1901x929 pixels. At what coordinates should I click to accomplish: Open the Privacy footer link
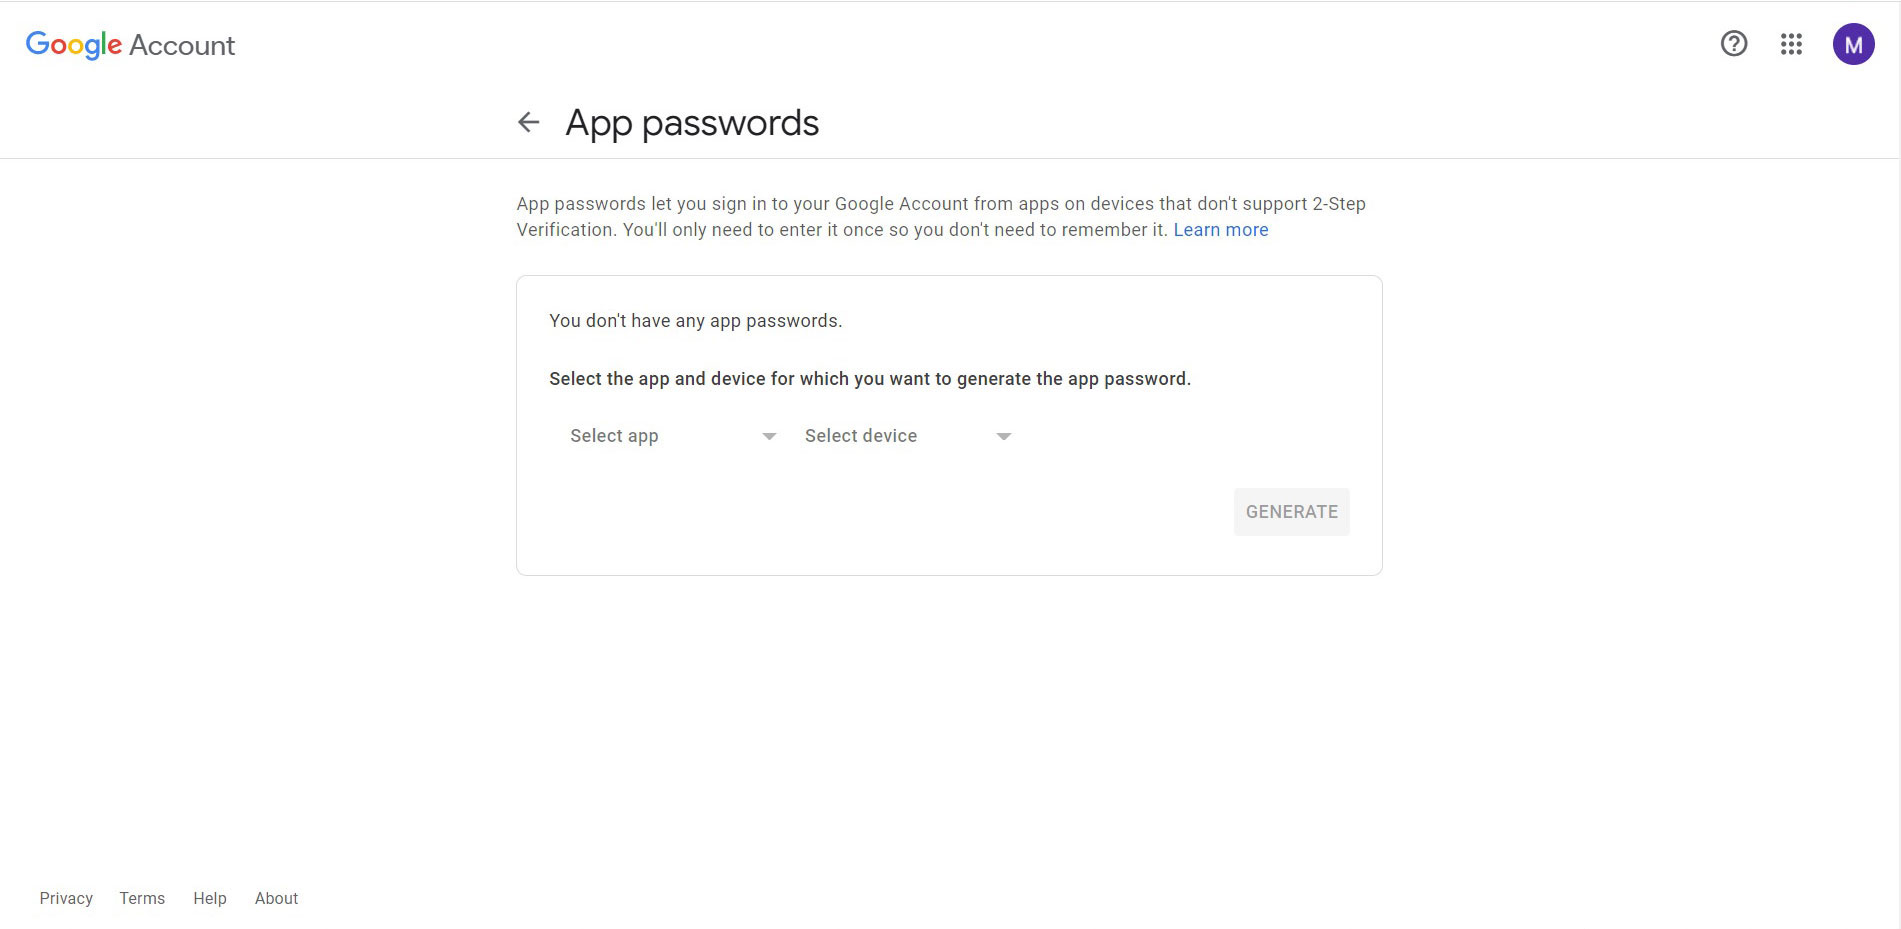tap(66, 898)
